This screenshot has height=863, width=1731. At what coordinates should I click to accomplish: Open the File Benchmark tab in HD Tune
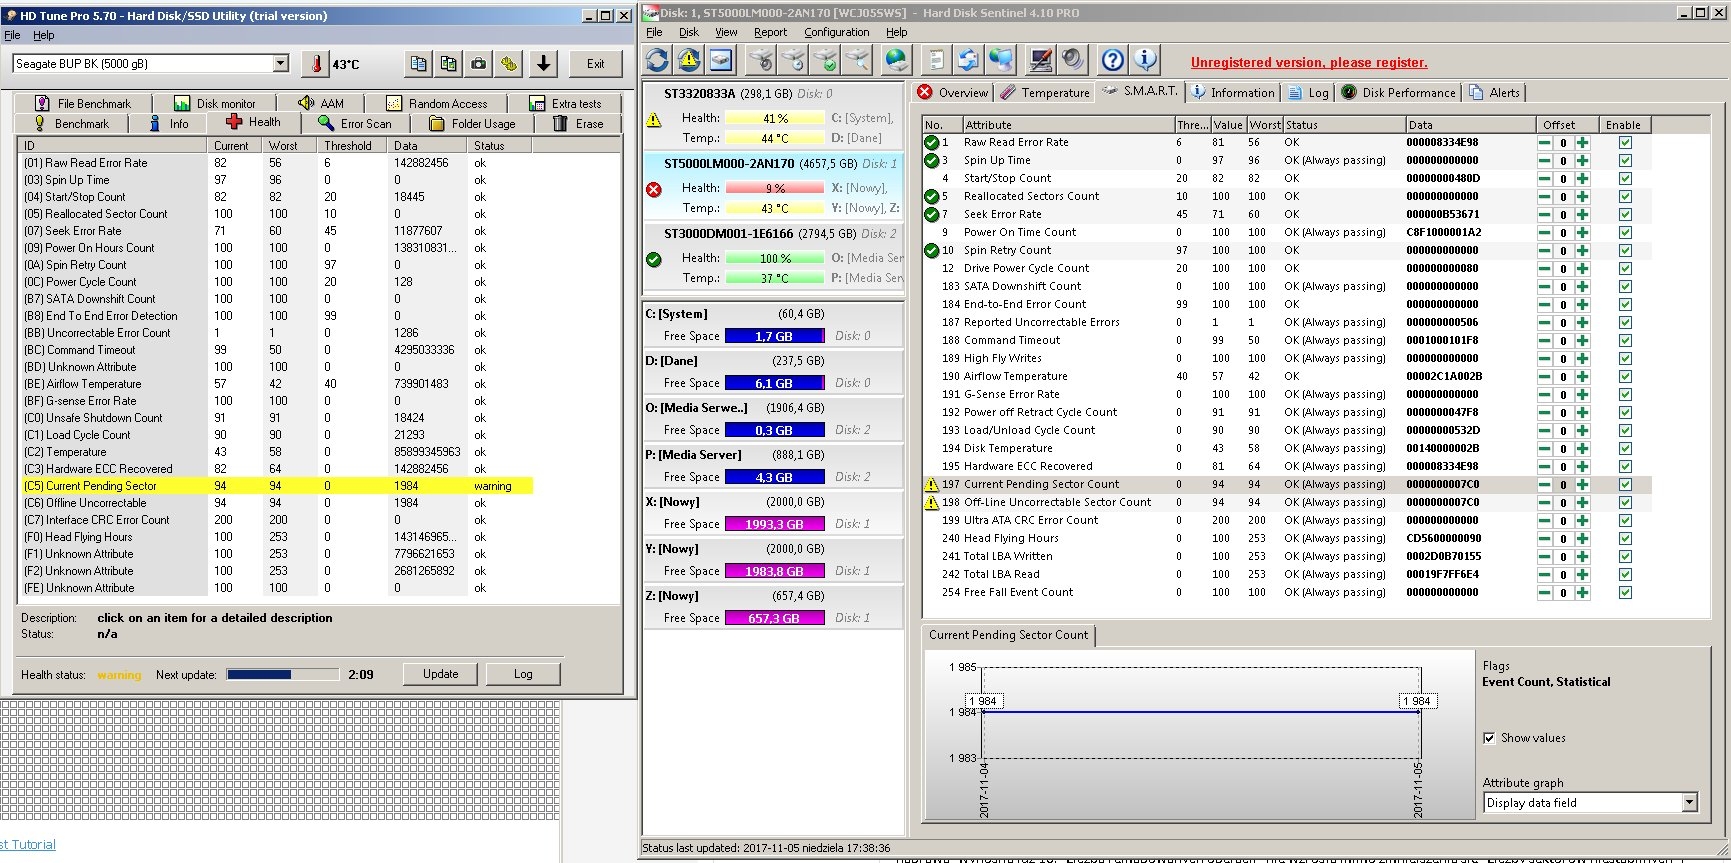coord(83,103)
